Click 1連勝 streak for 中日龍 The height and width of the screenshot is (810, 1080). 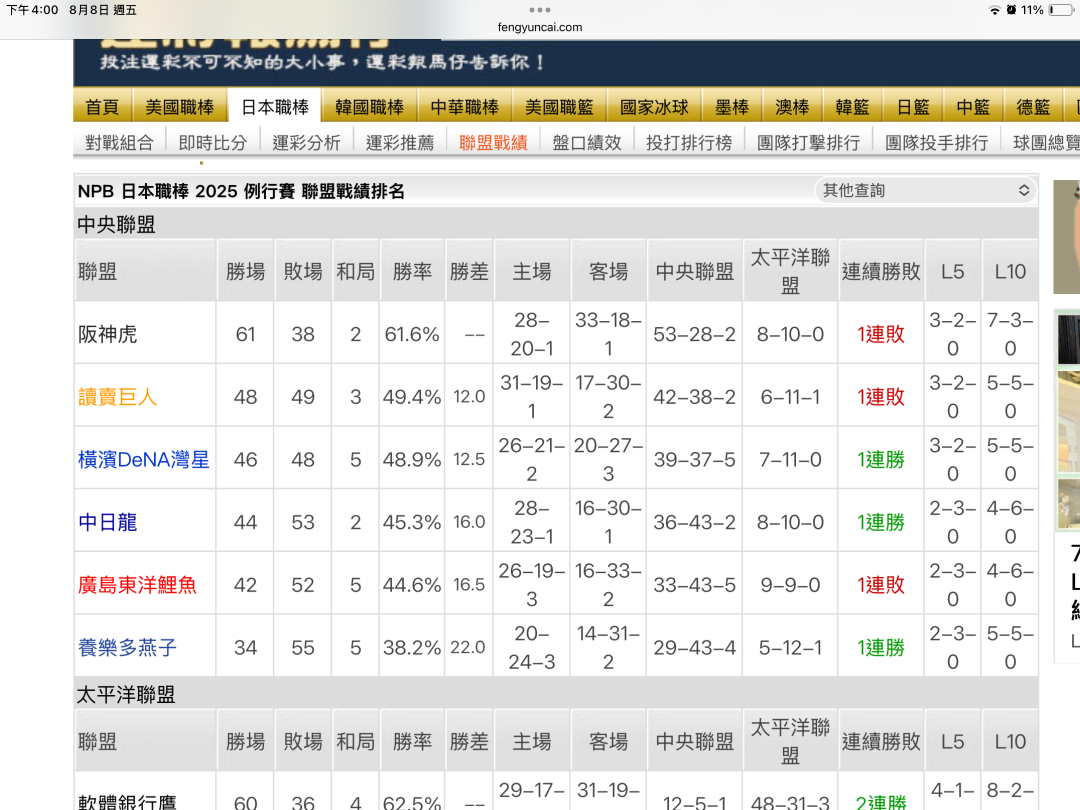click(881, 522)
